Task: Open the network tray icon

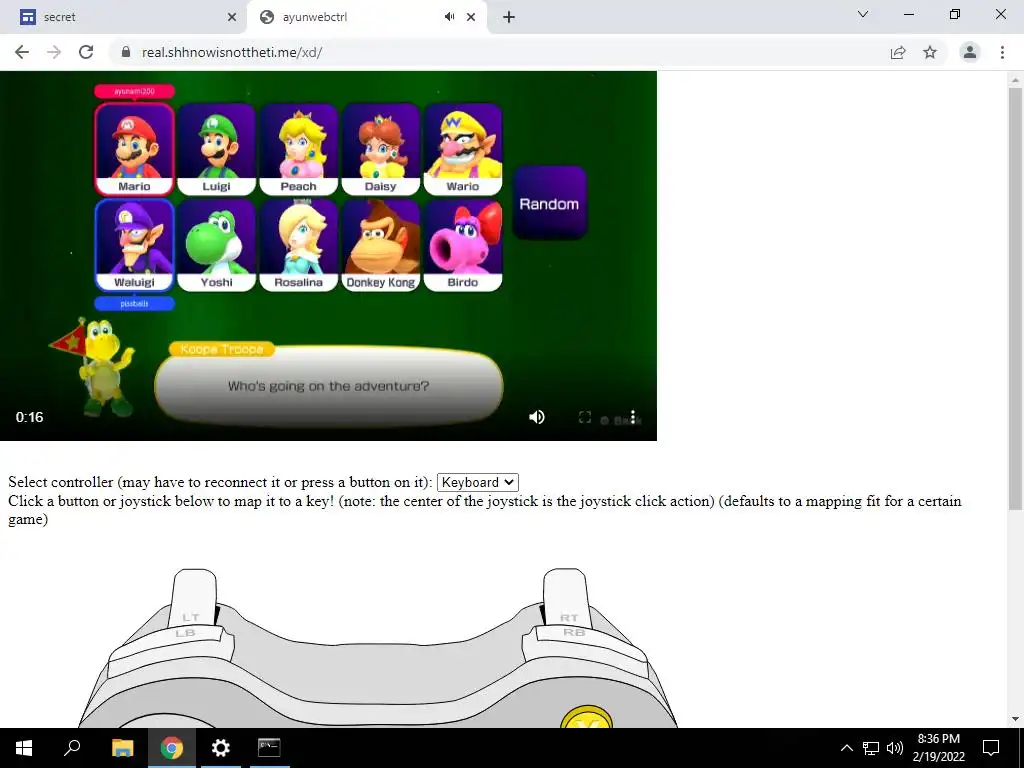Action: coord(871,748)
